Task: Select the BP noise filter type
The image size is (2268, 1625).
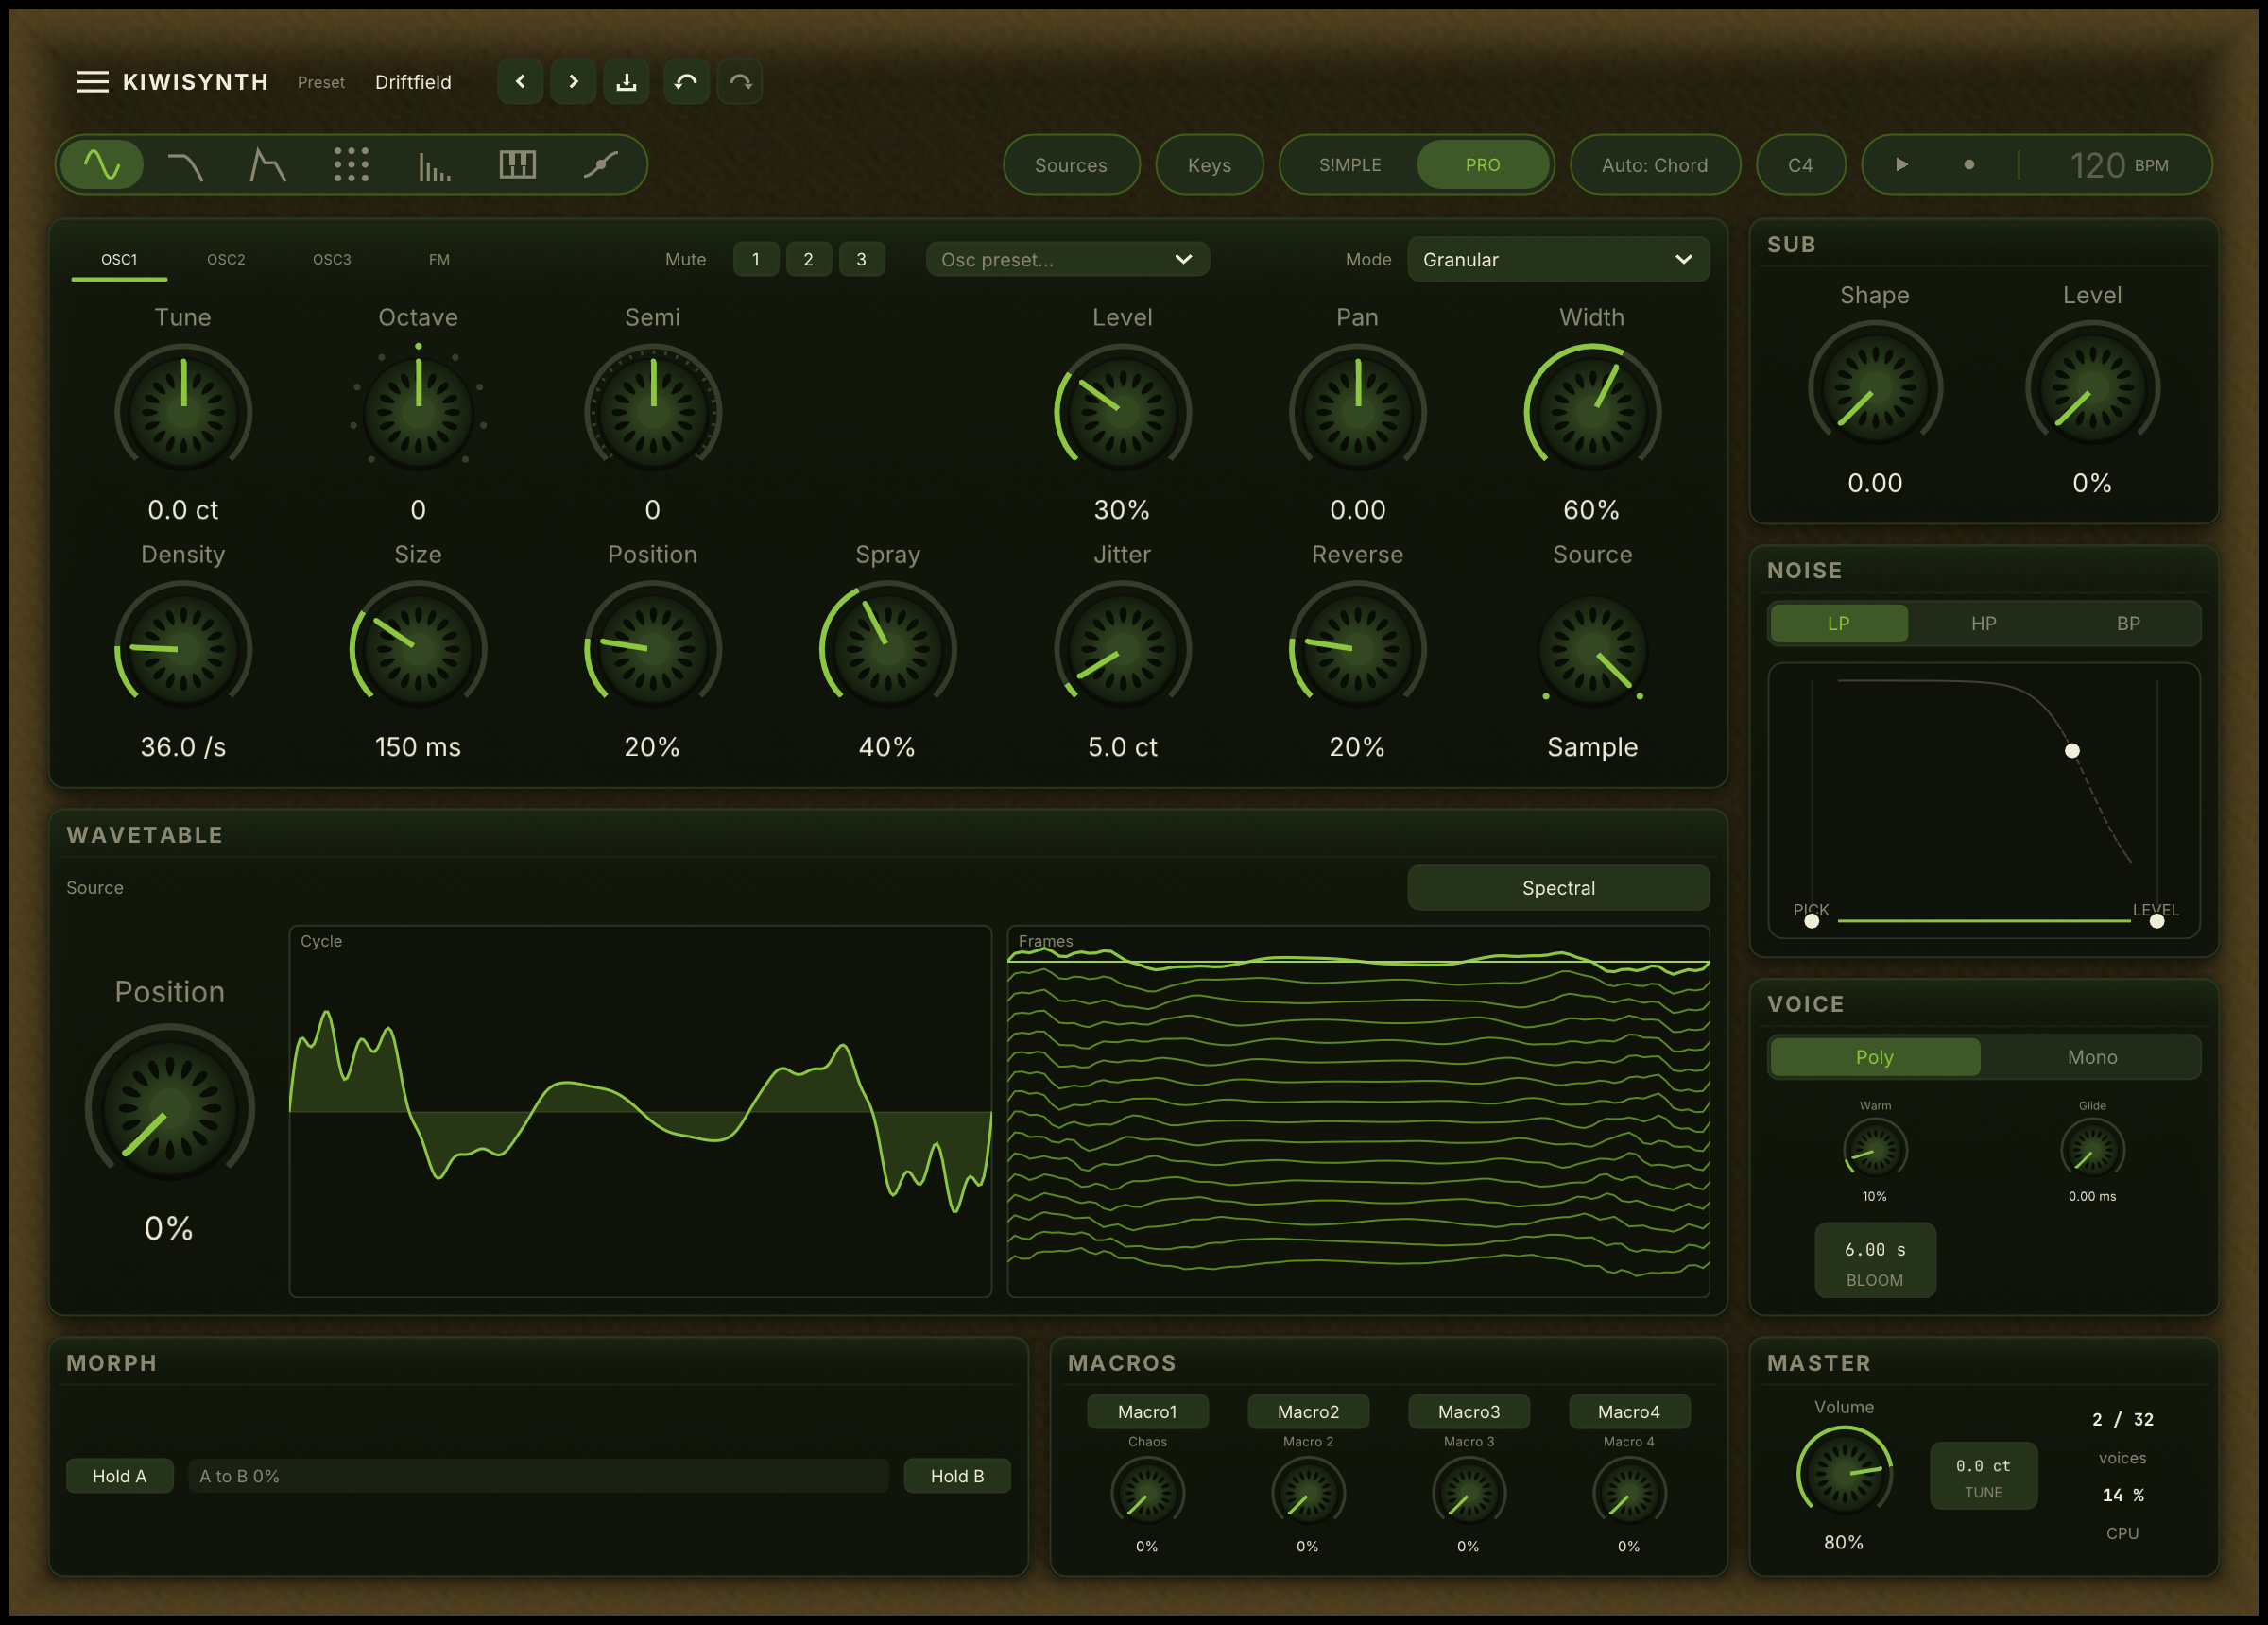Action: [2129, 624]
